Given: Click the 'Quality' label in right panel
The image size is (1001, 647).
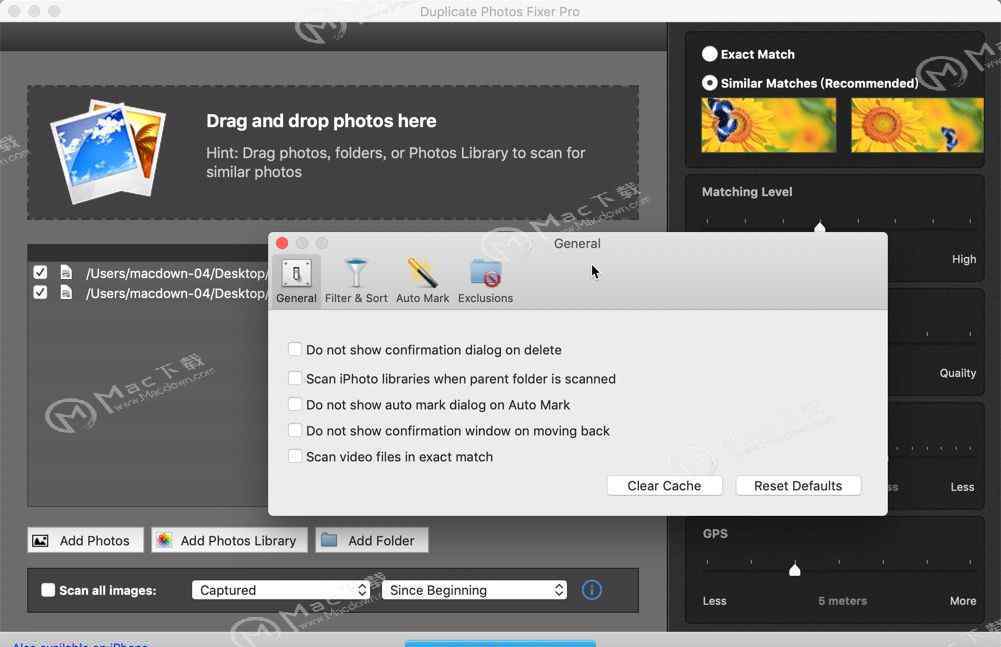Looking at the screenshot, I should pyautogui.click(x=958, y=373).
